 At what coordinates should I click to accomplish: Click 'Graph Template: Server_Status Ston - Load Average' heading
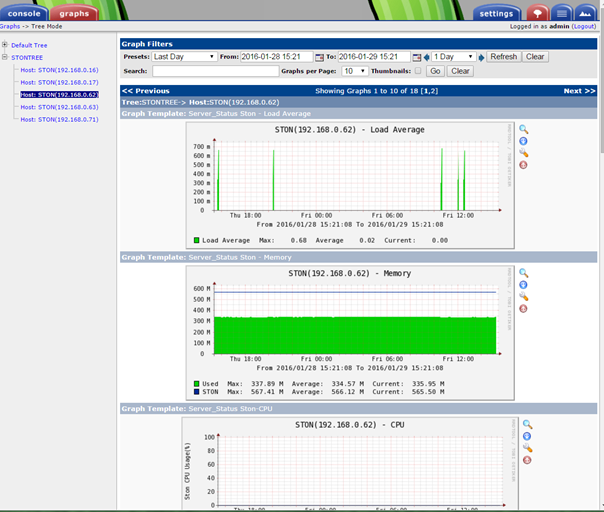coord(216,113)
